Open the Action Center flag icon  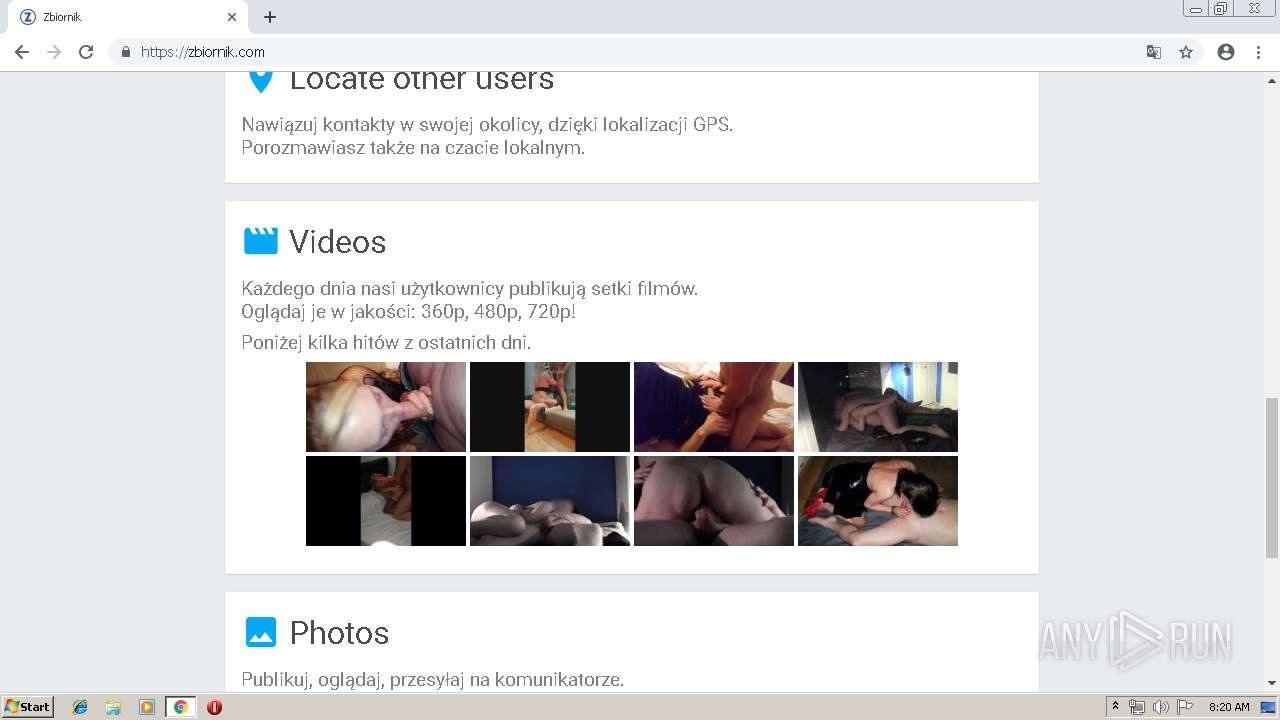pos(1185,707)
